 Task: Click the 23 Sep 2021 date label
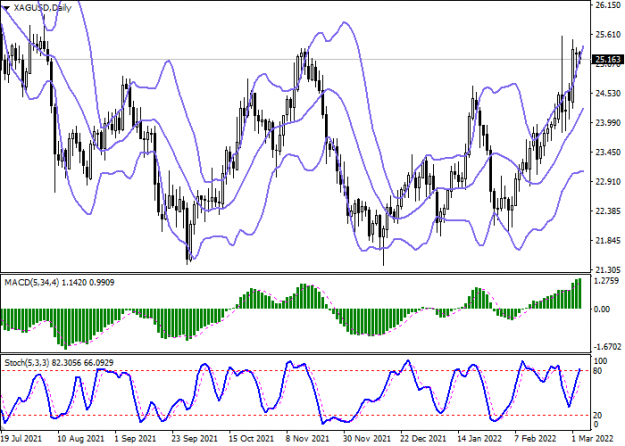click(x=195, y=439)
